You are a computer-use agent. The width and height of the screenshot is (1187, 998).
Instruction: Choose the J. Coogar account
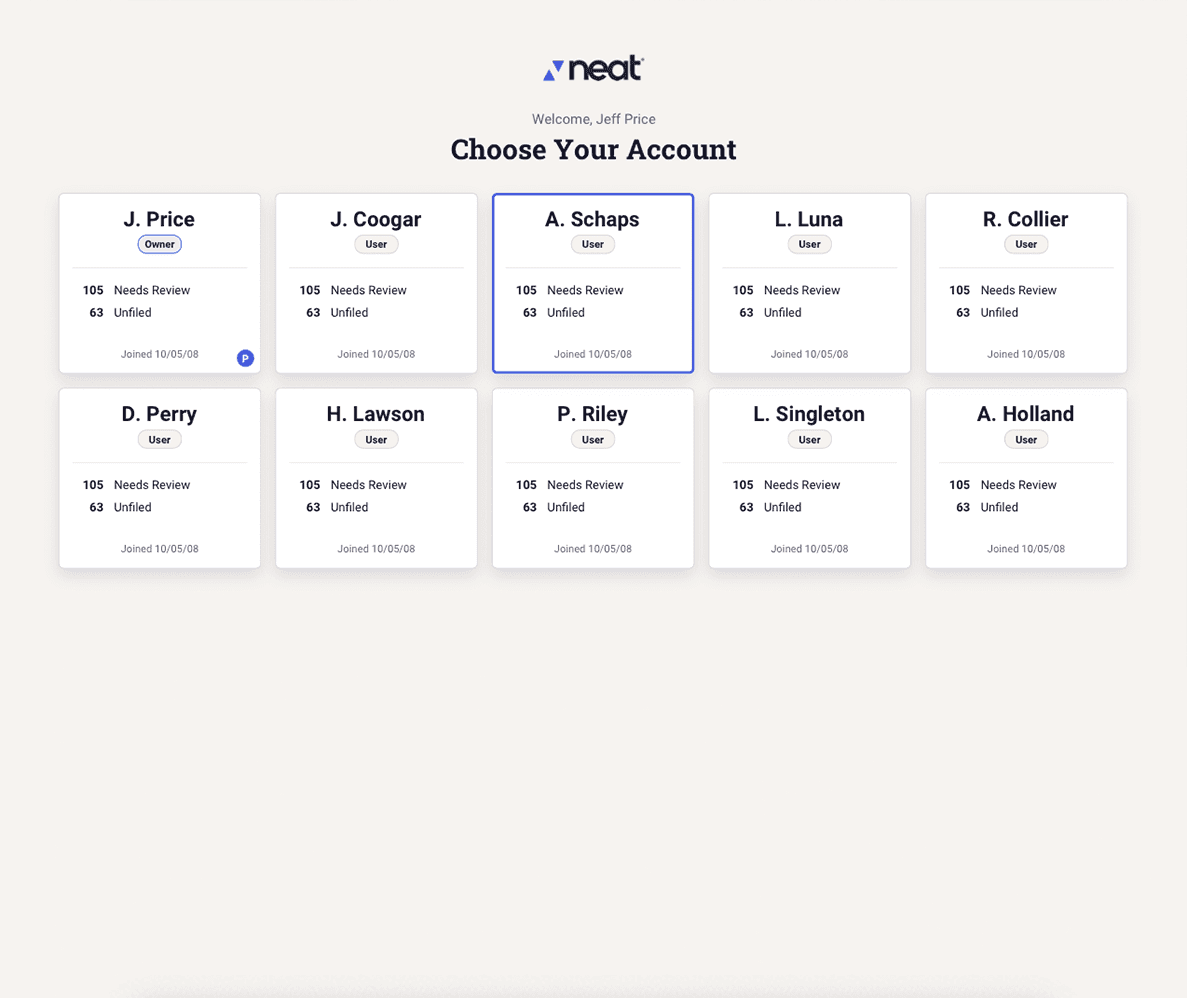(x=376, y=283)
